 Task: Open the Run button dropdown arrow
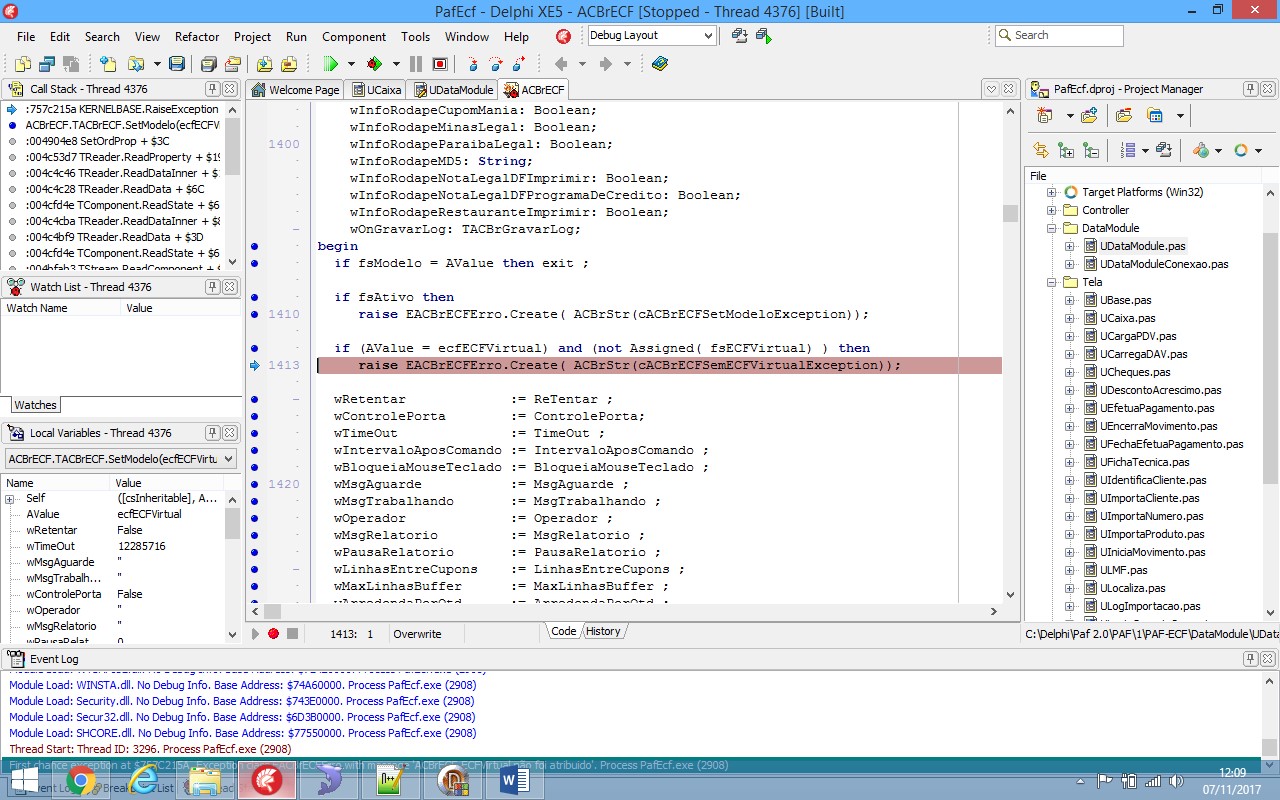pyautogui.click(x=351, y=64)
